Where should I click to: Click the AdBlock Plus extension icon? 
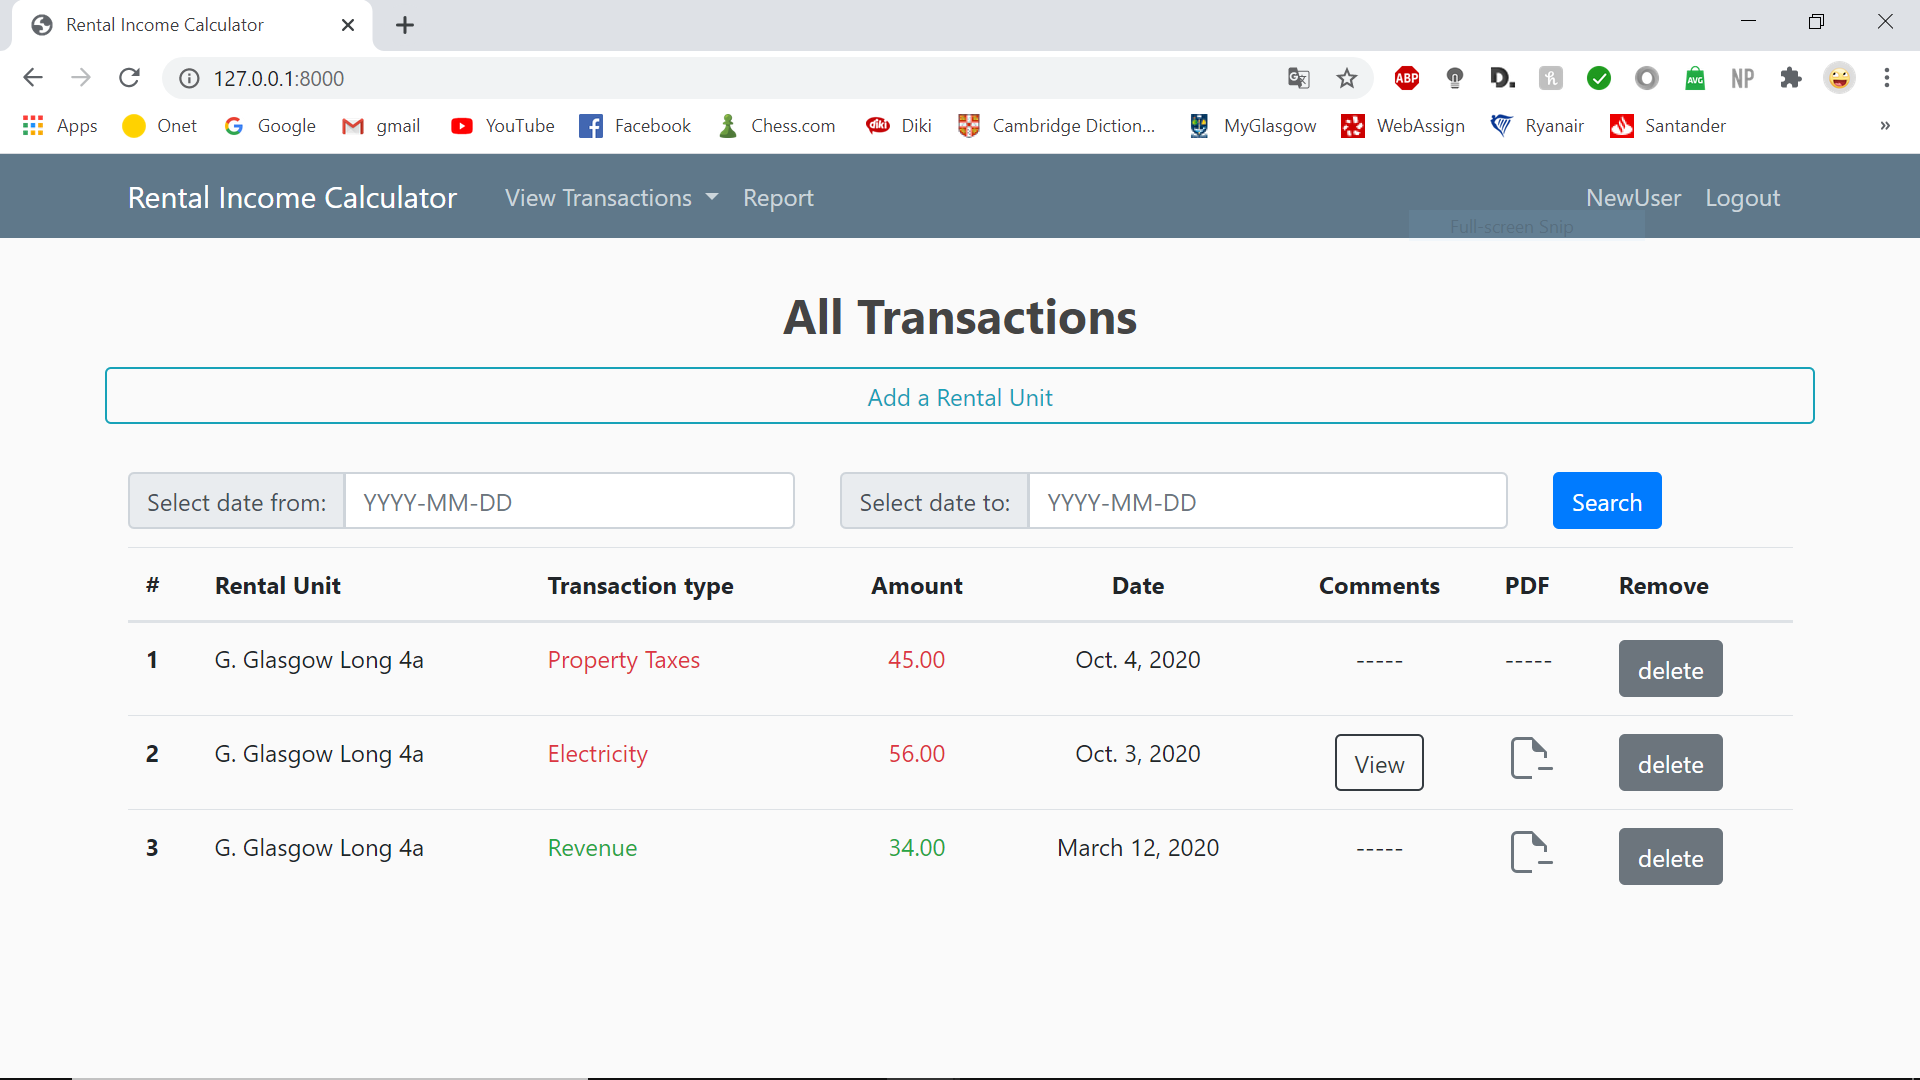(x=1406, y=78)
